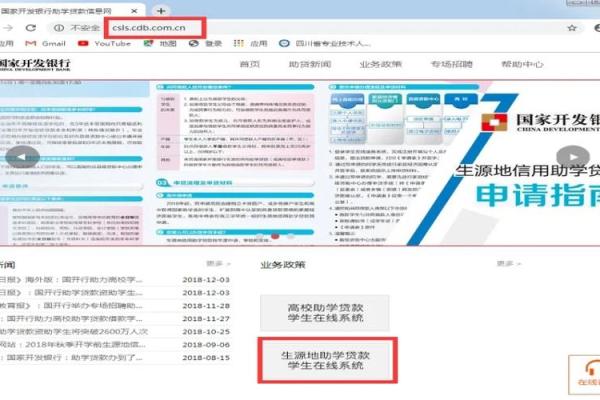Open news item 国开行助学贷款资助学生...
The width and height of the screenshot is (600, 400).
71,293
